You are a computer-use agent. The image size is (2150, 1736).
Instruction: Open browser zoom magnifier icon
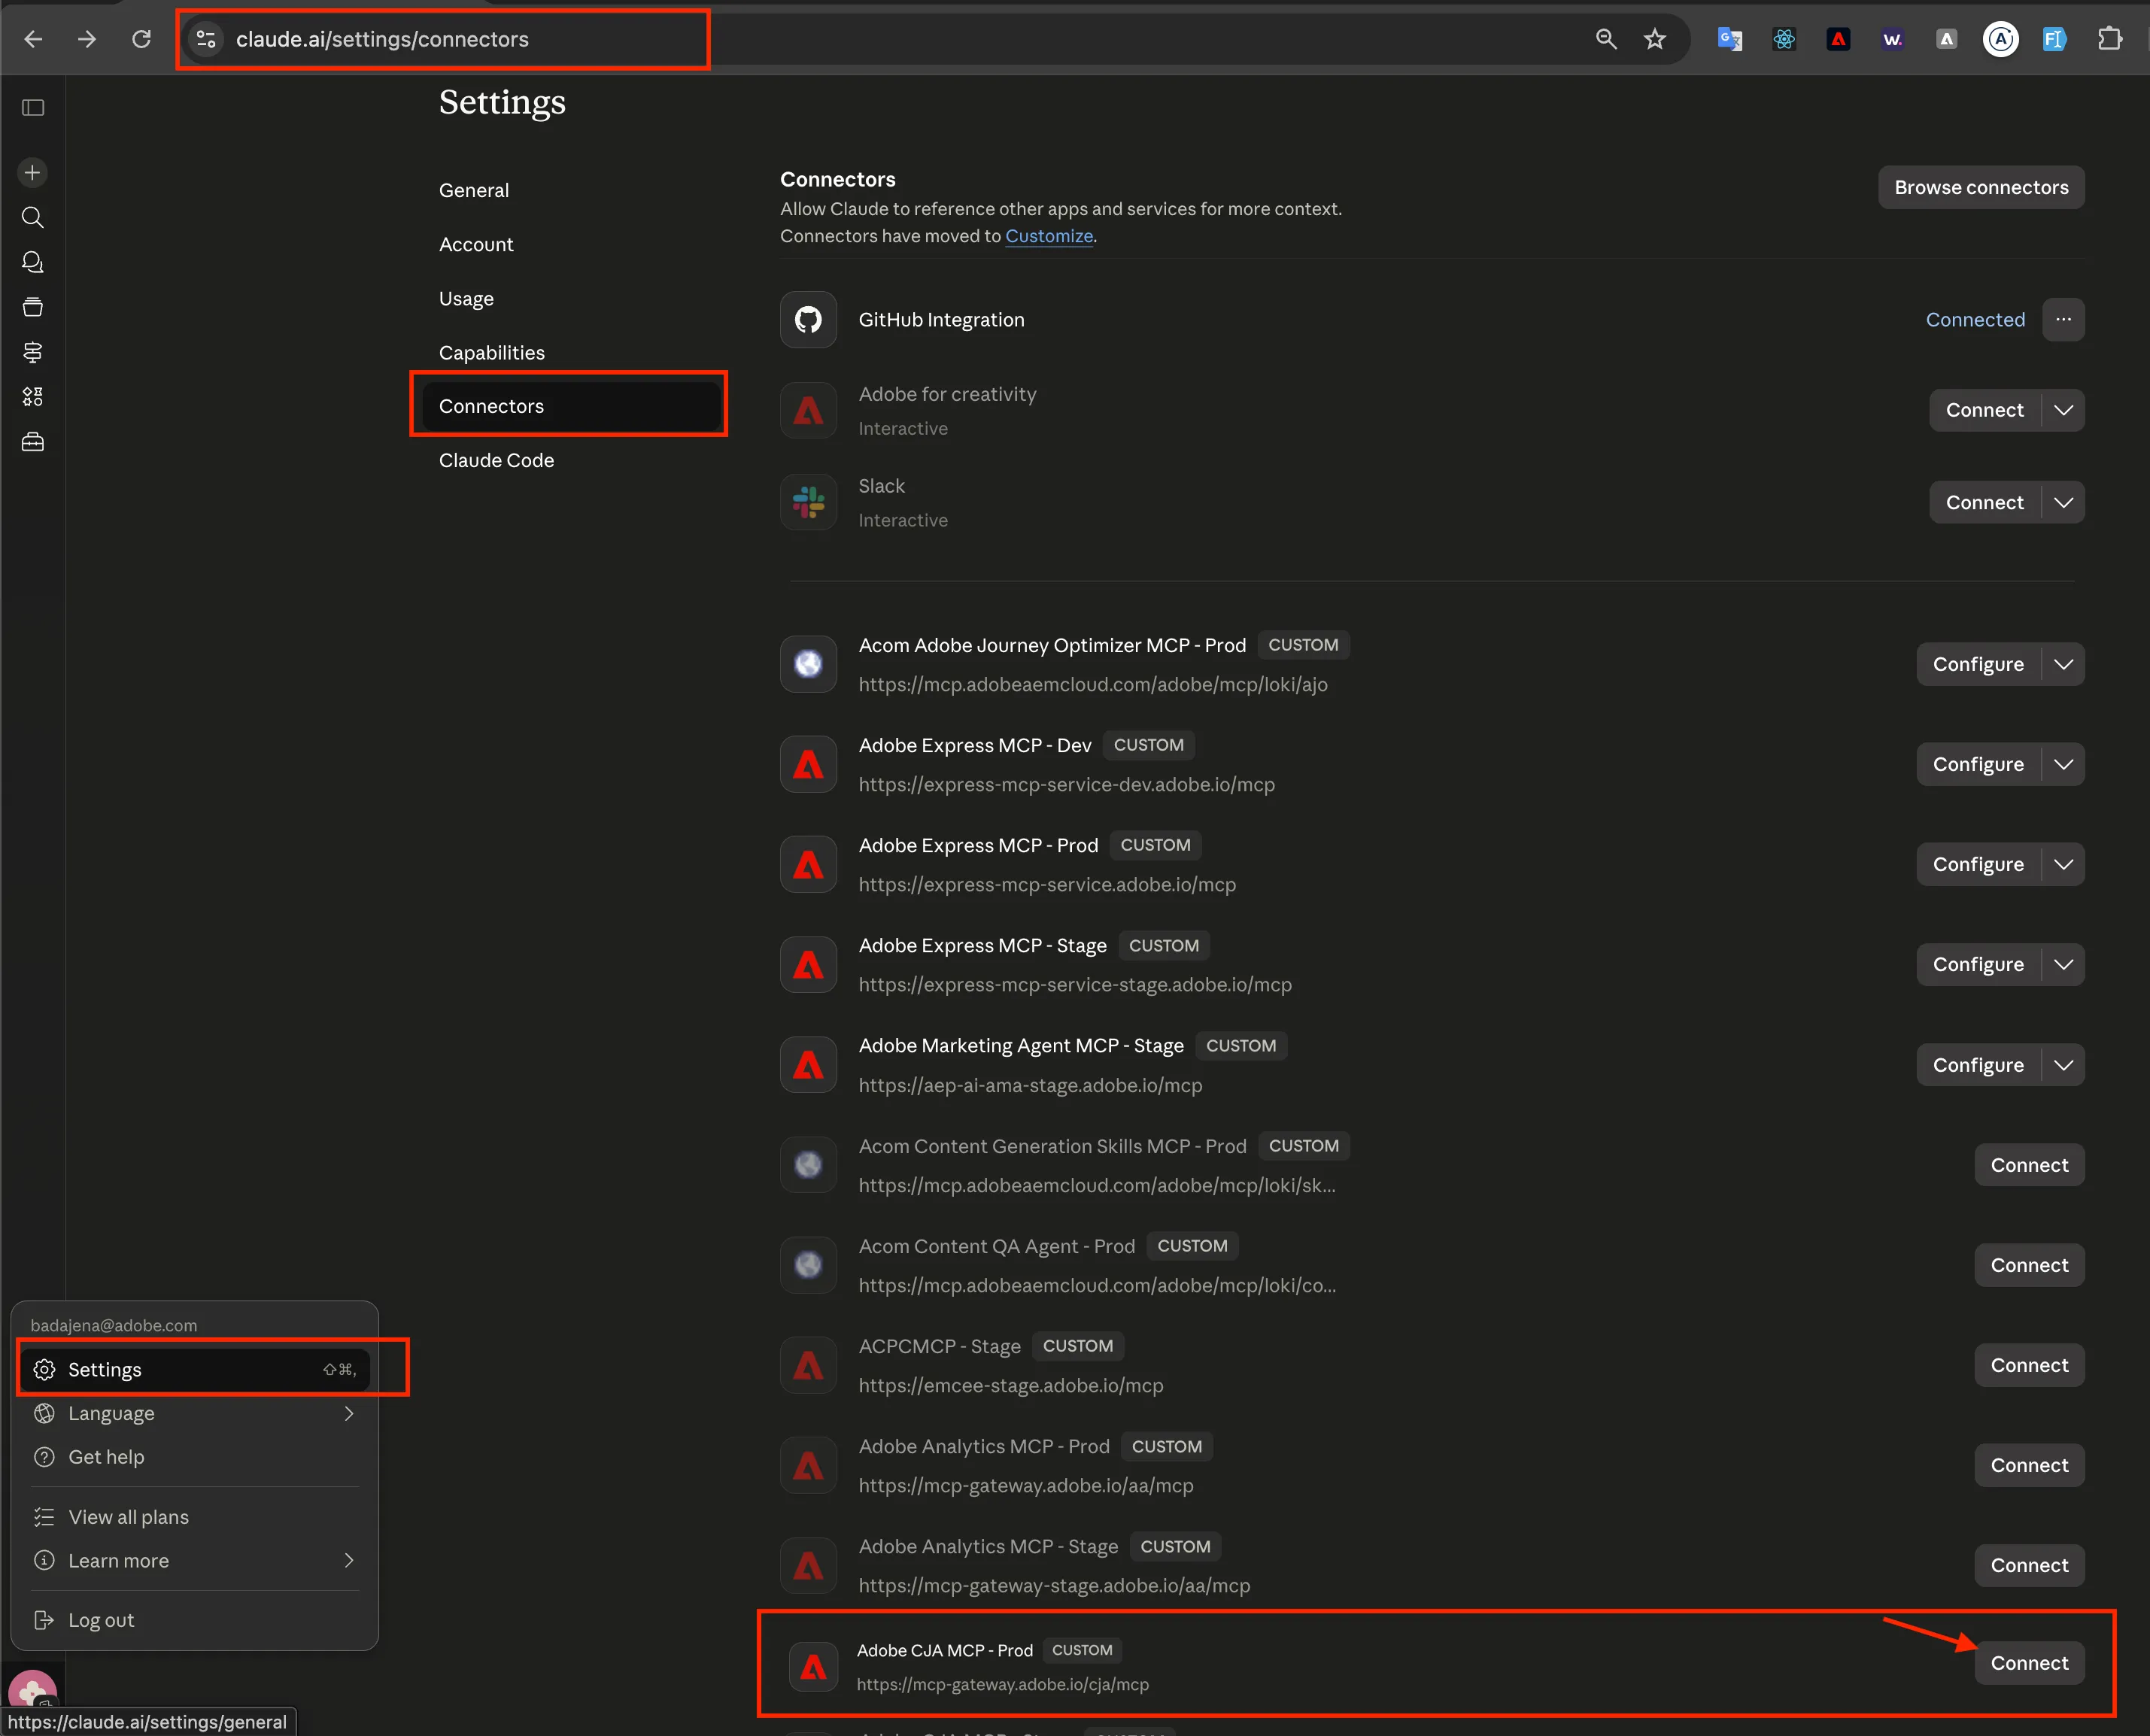(x=1606, y=39)
